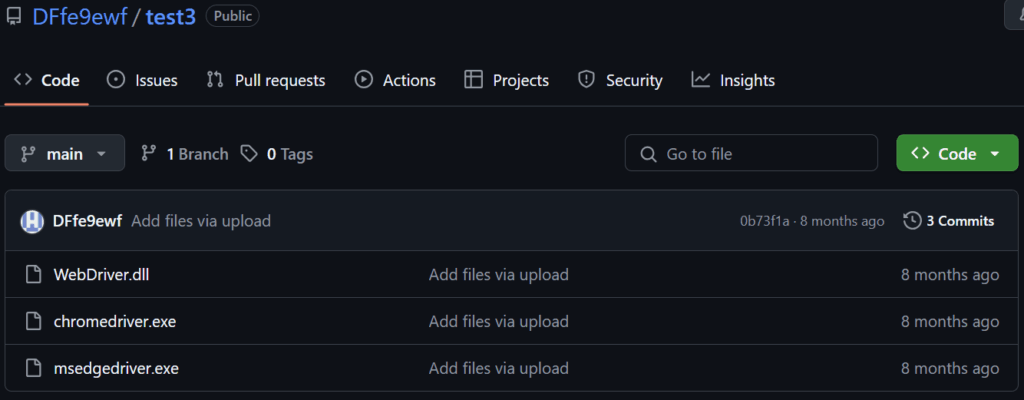Open the Insights tab
The height and width of the screenshot is (400, 1024).
click(733, 80)
